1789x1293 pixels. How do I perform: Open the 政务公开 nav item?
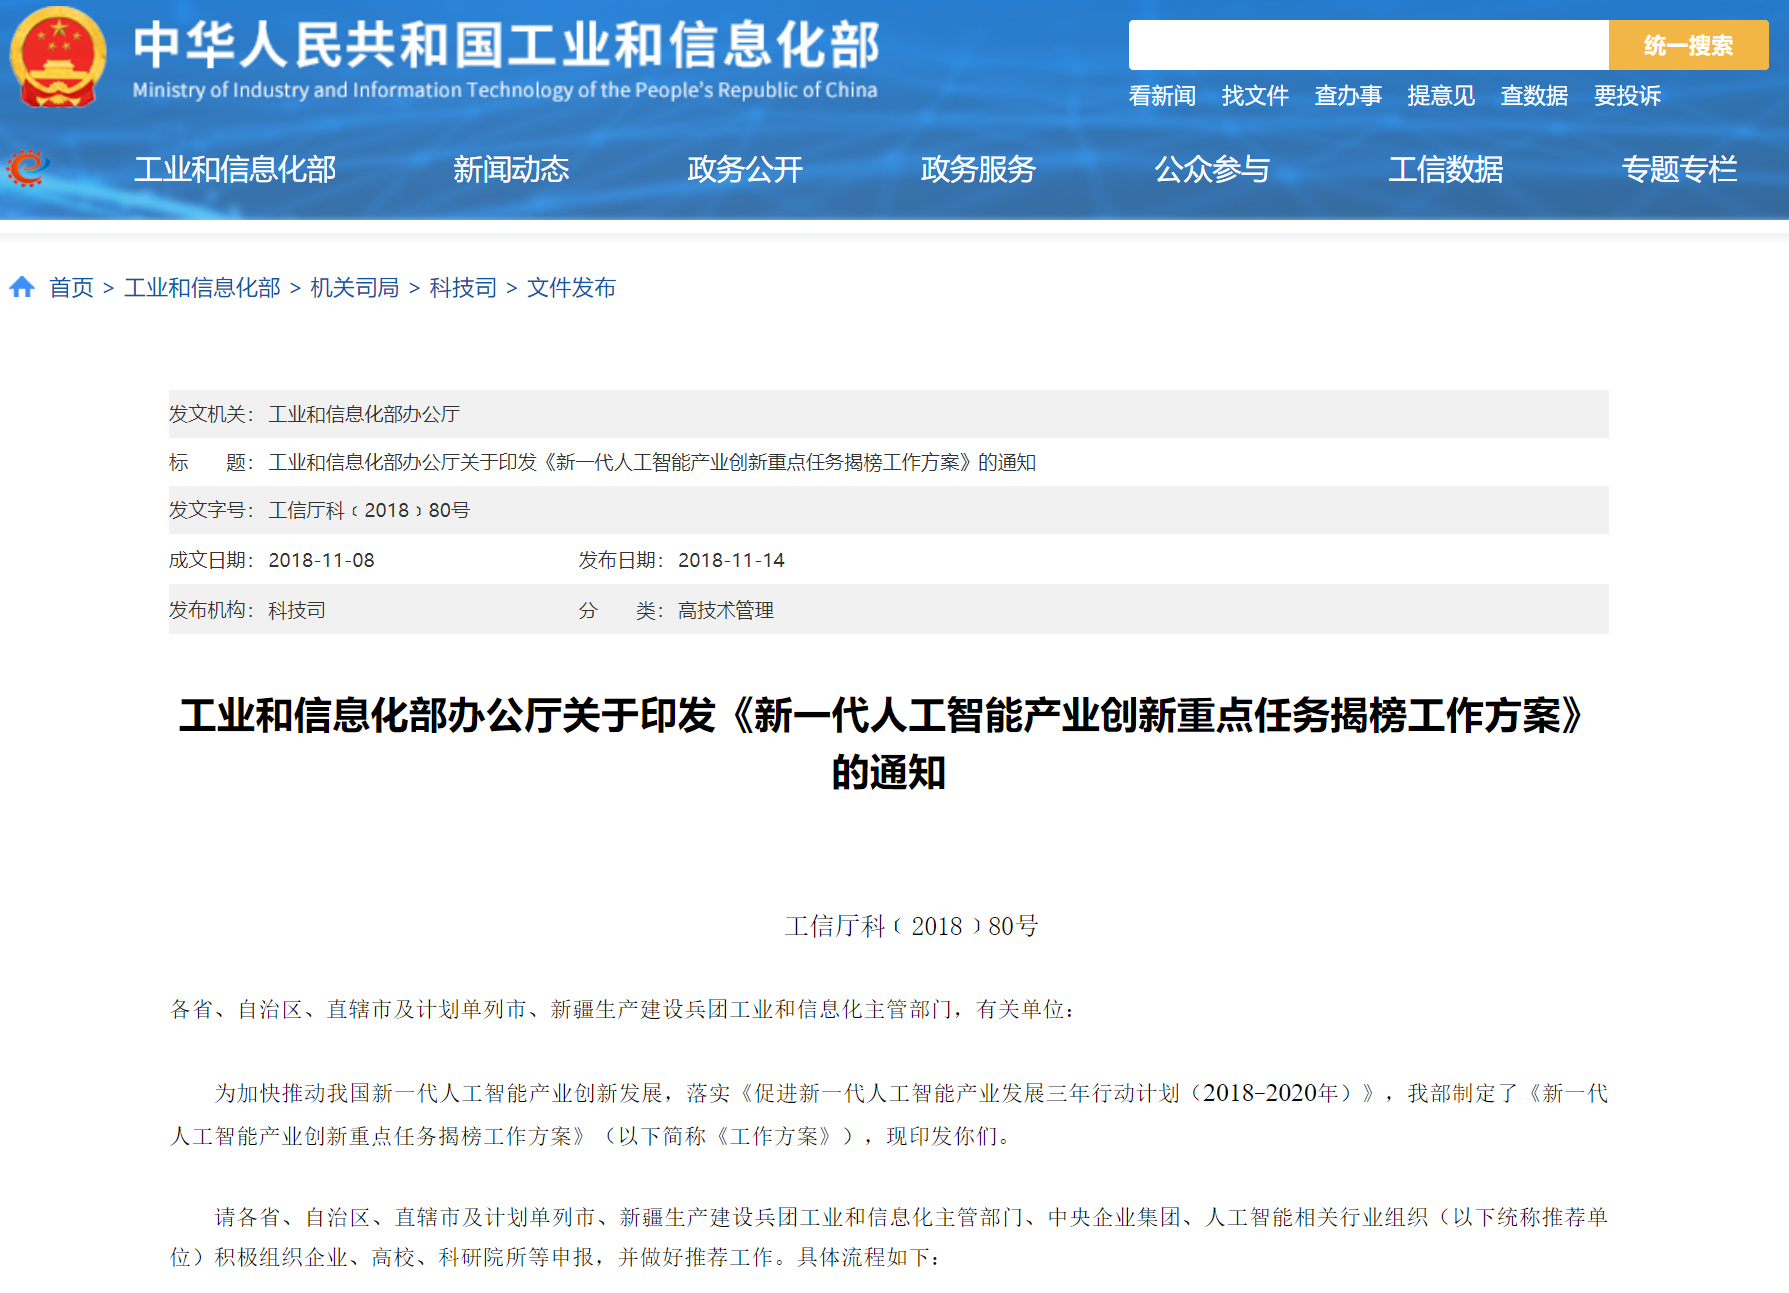pos(745,169)
